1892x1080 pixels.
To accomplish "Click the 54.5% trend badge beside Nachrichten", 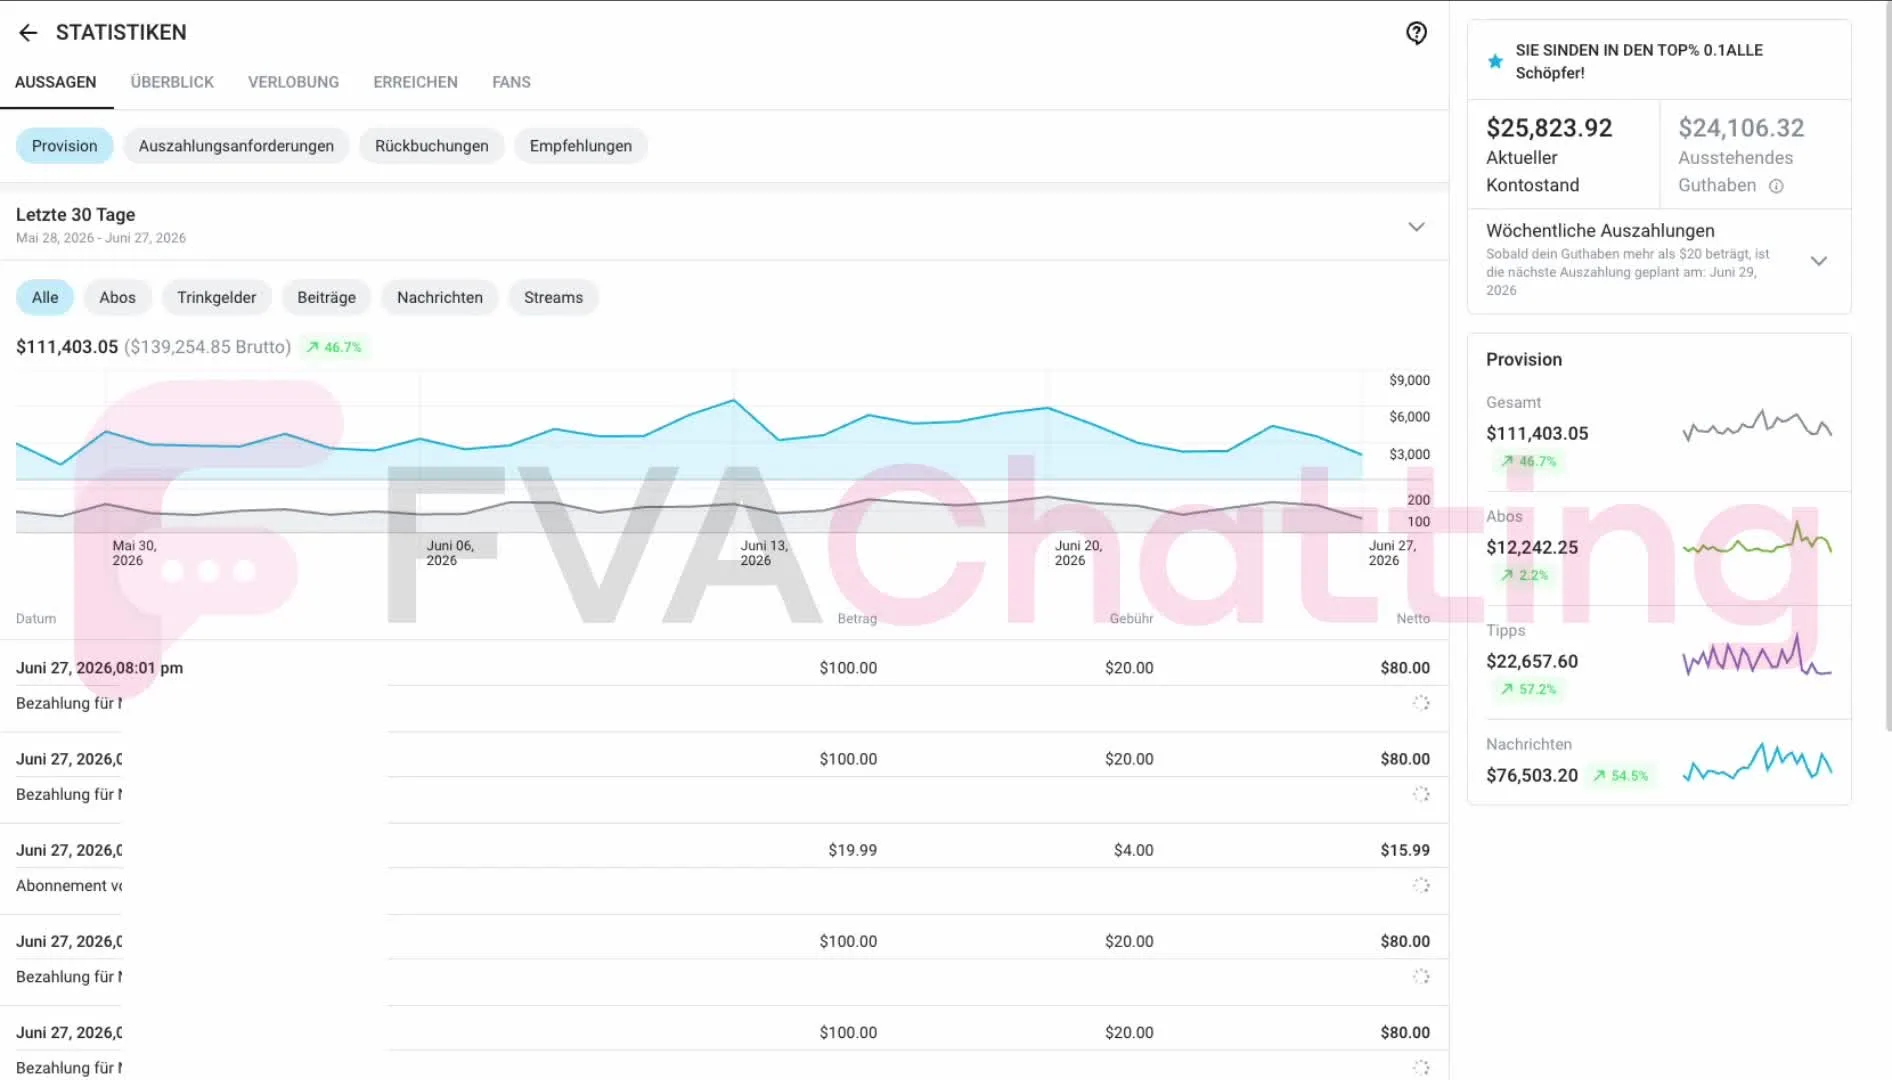I will click(x=1621, y=775).
